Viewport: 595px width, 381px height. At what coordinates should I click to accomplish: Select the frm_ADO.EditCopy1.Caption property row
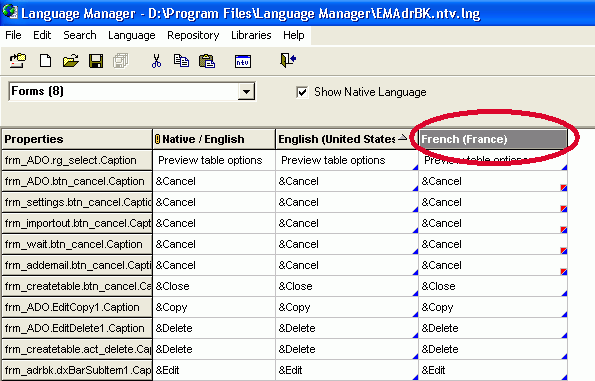77,307
